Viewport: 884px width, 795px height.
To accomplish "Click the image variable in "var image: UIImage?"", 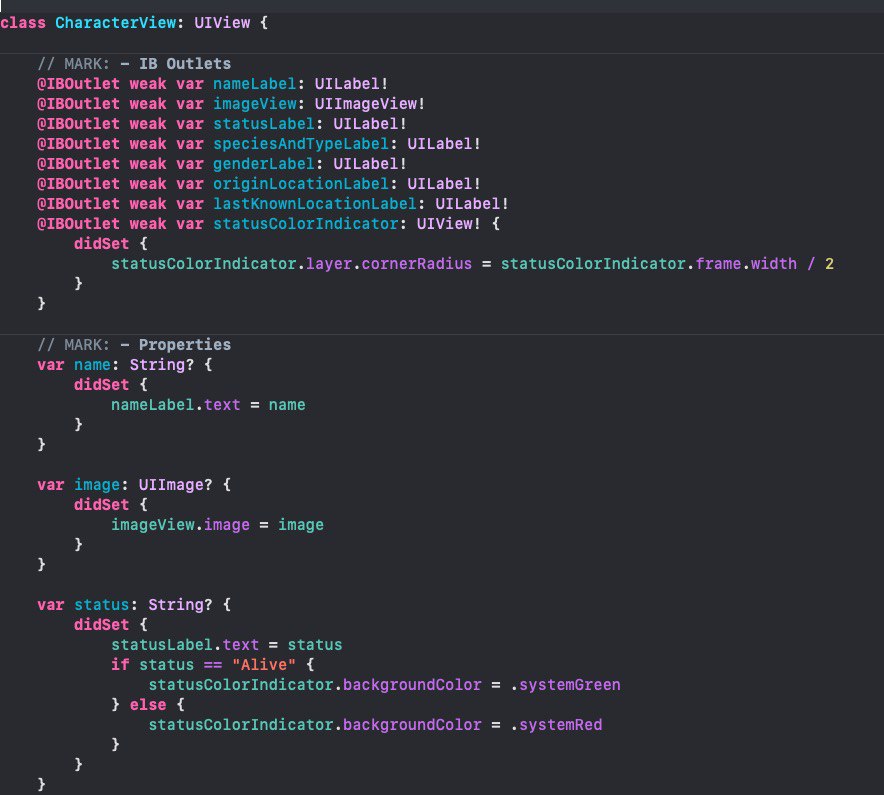I will pyautogui.click(x=97, y=485).
